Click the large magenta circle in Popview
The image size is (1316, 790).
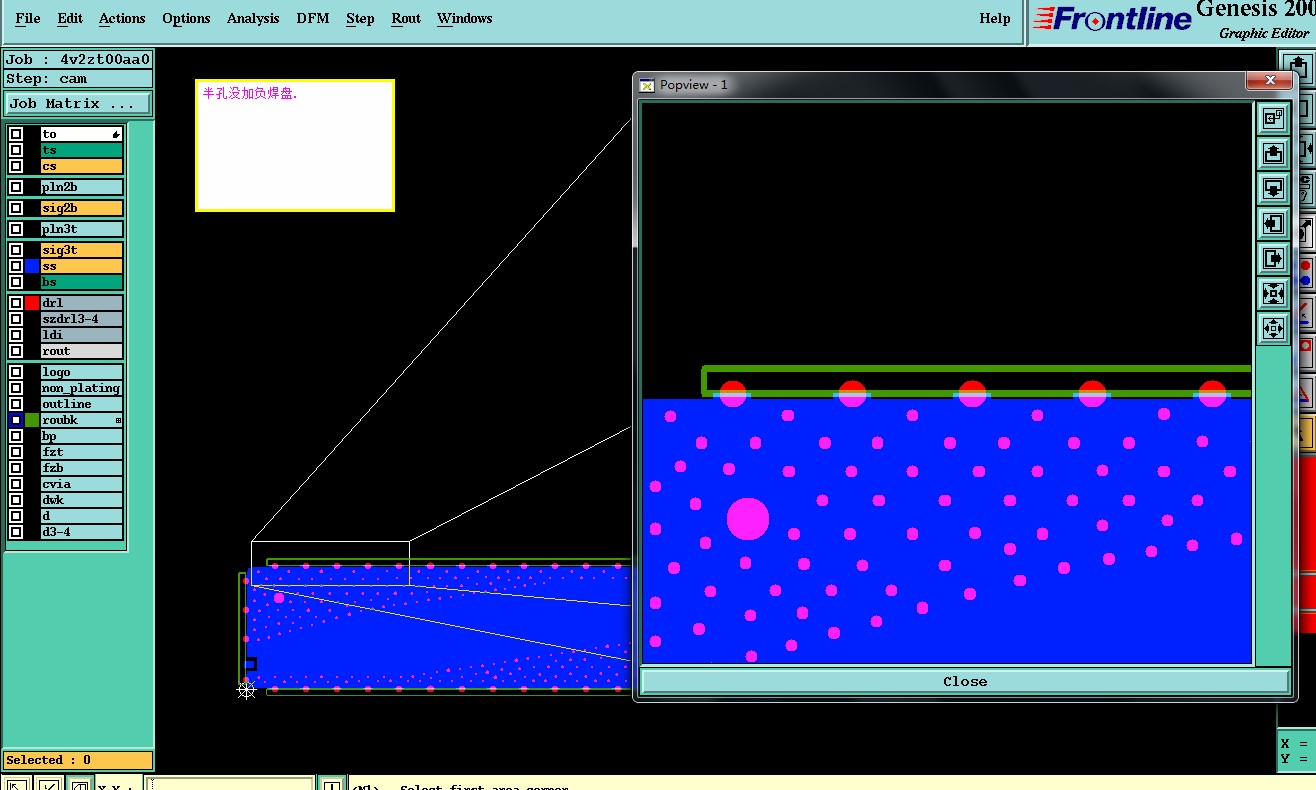click(x=748, y=519)
